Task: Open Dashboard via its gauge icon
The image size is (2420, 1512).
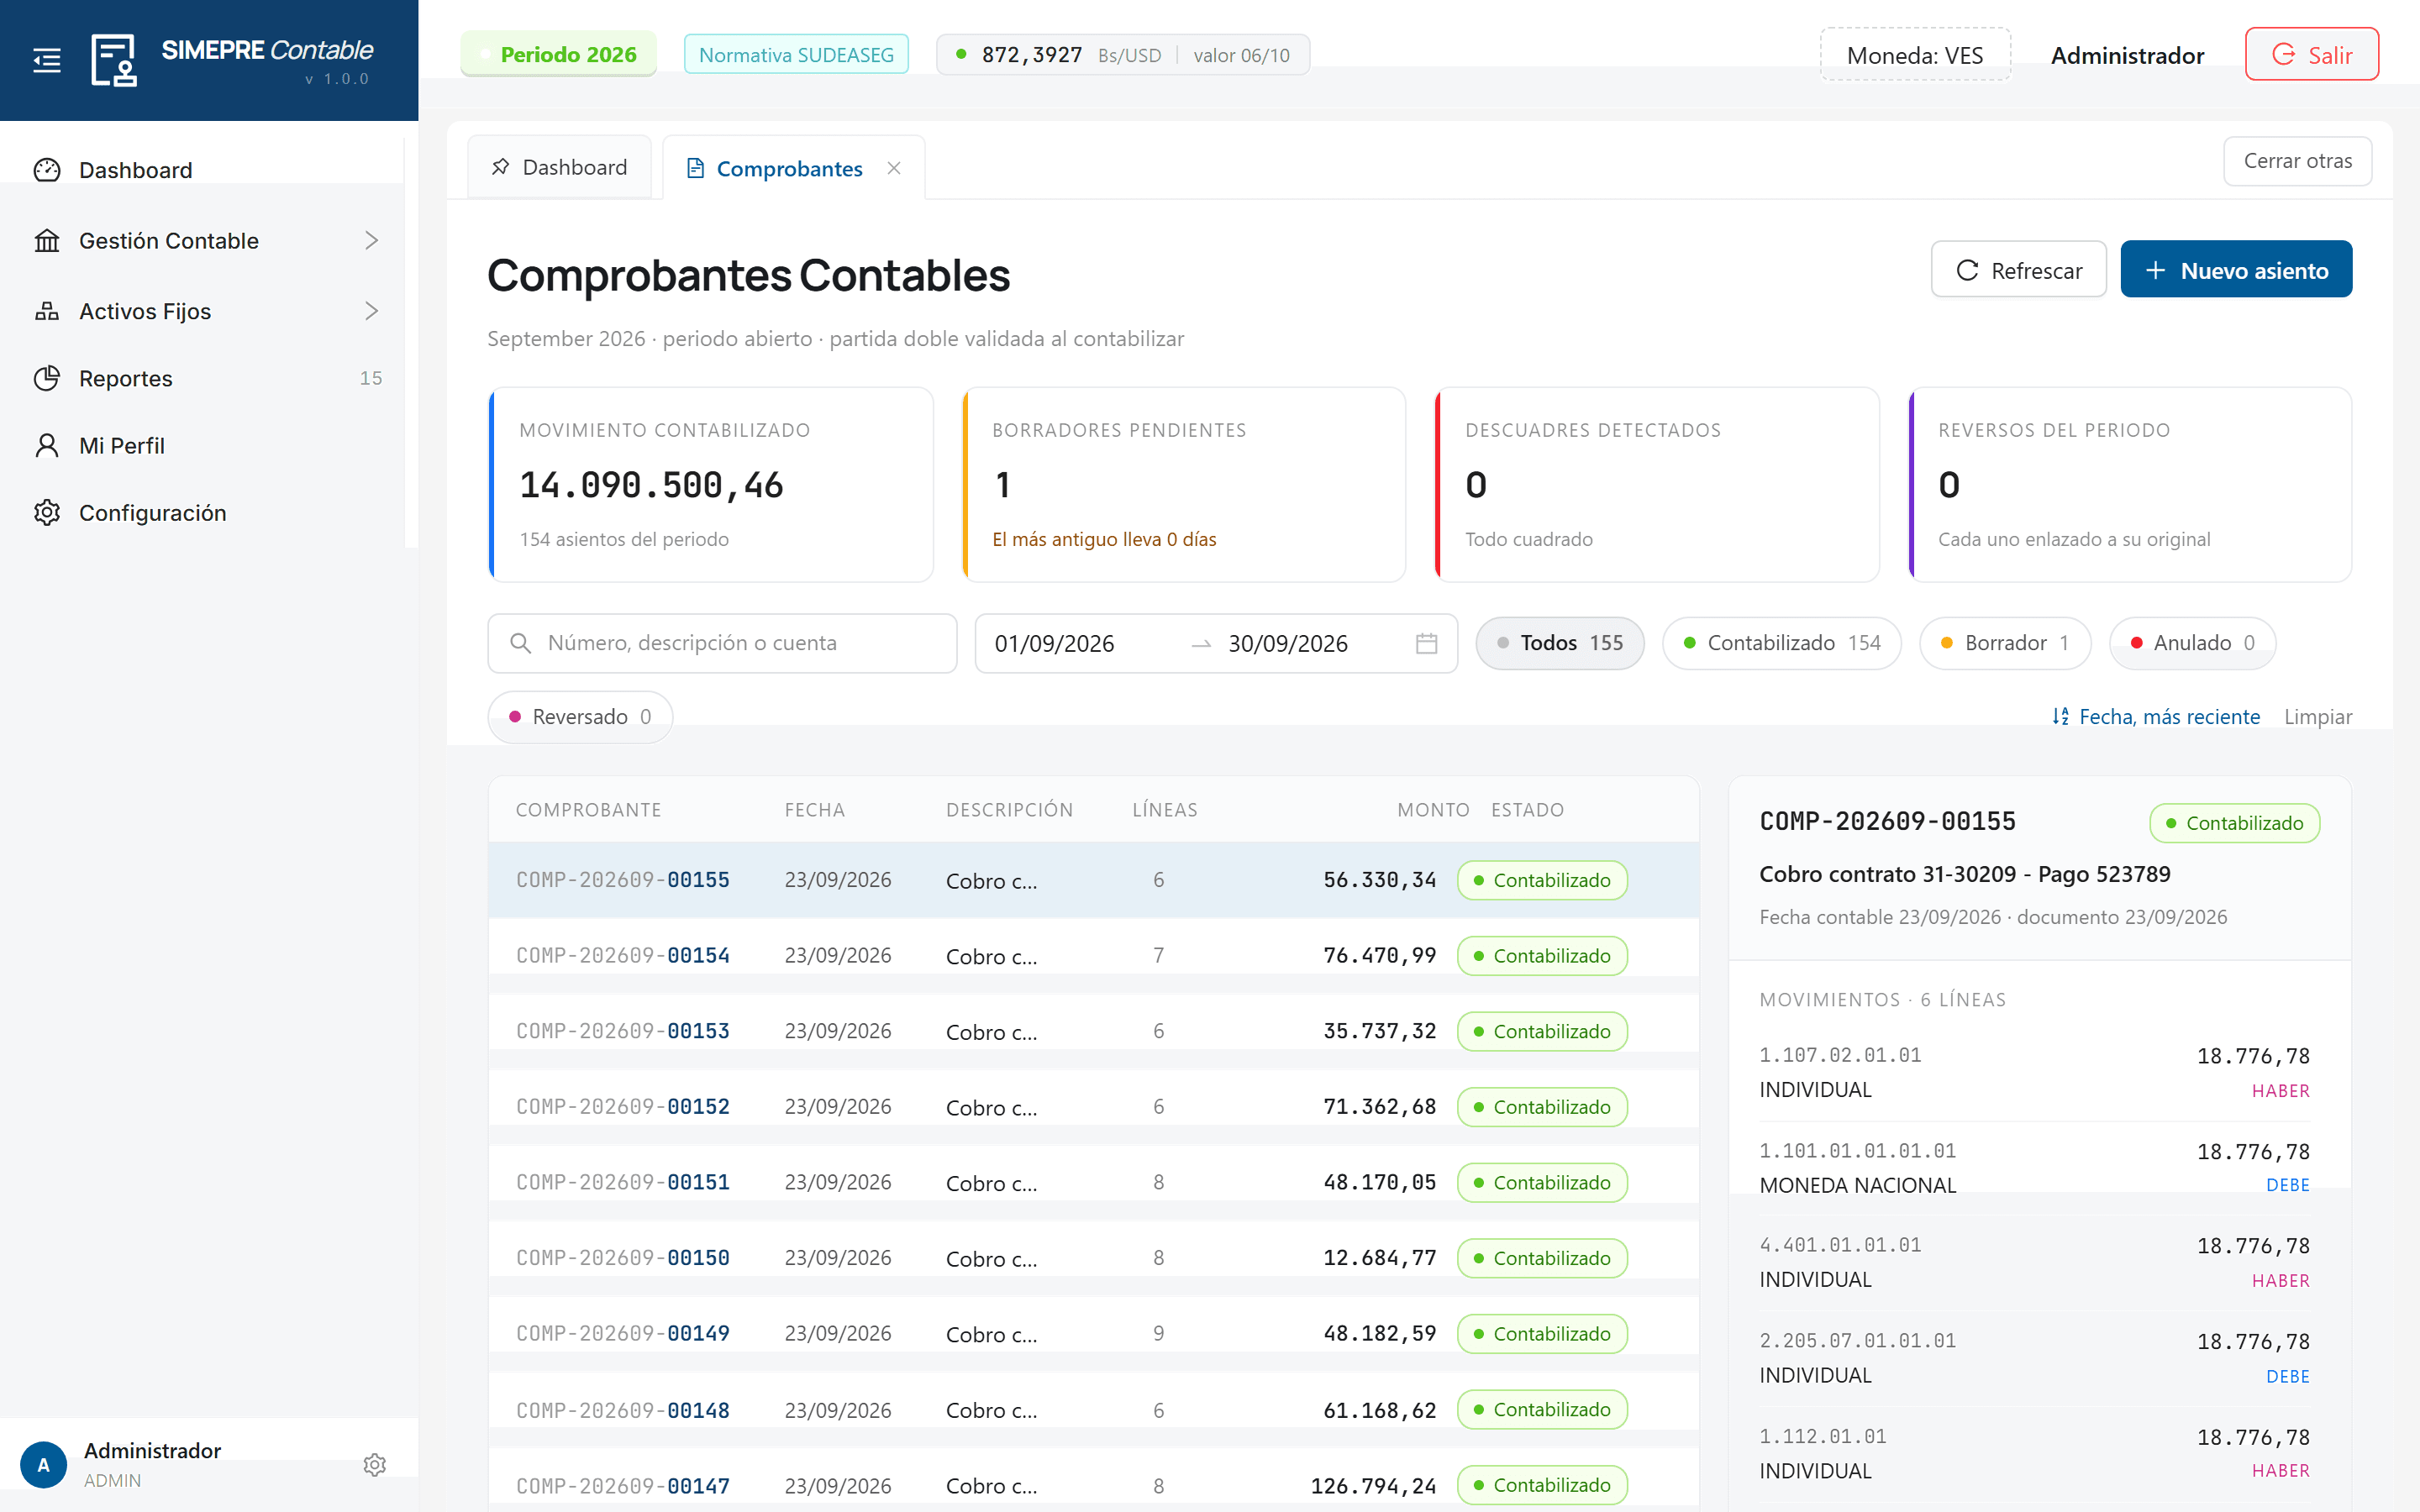Action: click(x=47, y=170)
